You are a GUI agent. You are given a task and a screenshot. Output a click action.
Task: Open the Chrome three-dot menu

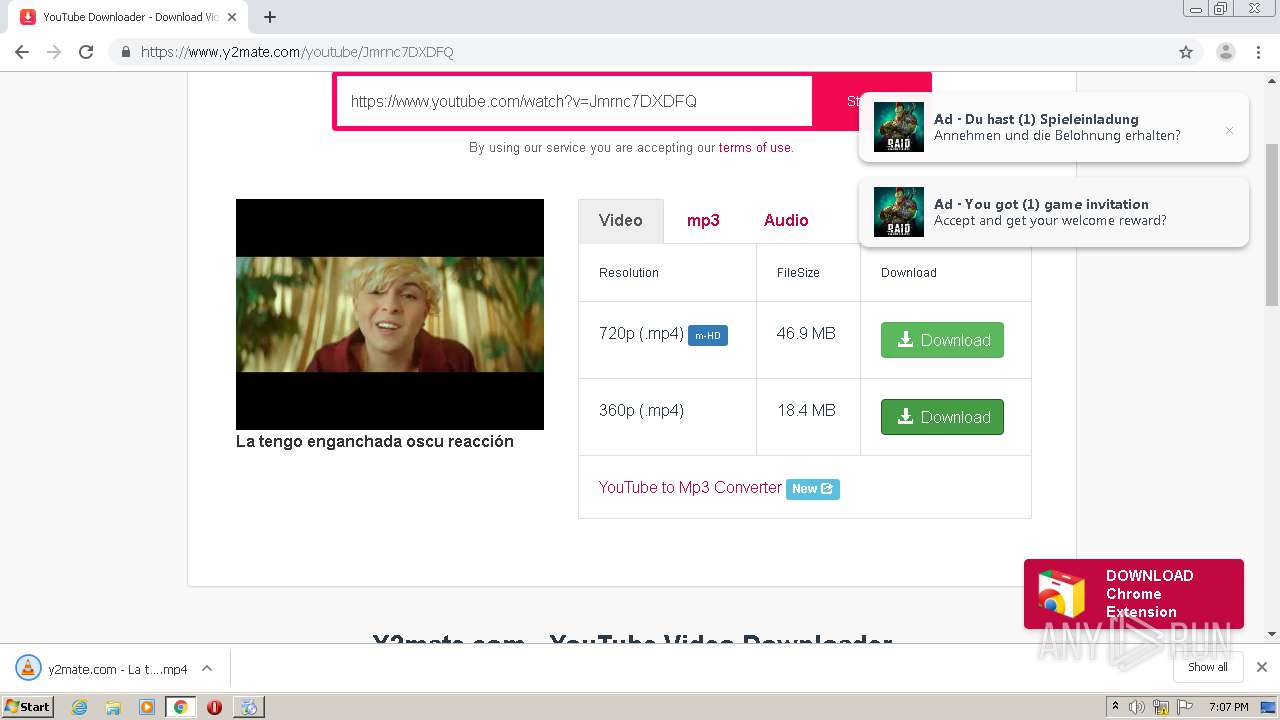pyautogui.click(x=1259, y=52)
